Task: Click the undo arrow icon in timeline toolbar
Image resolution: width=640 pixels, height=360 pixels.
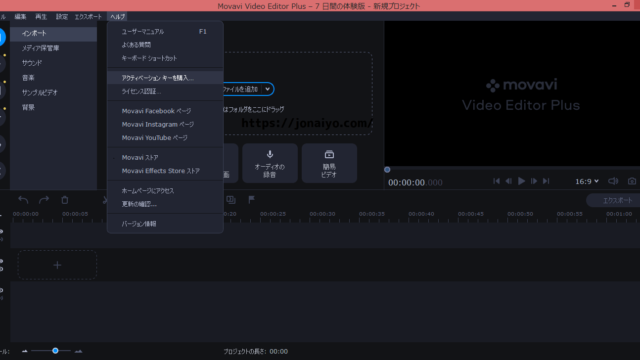Action: point(23,200)
